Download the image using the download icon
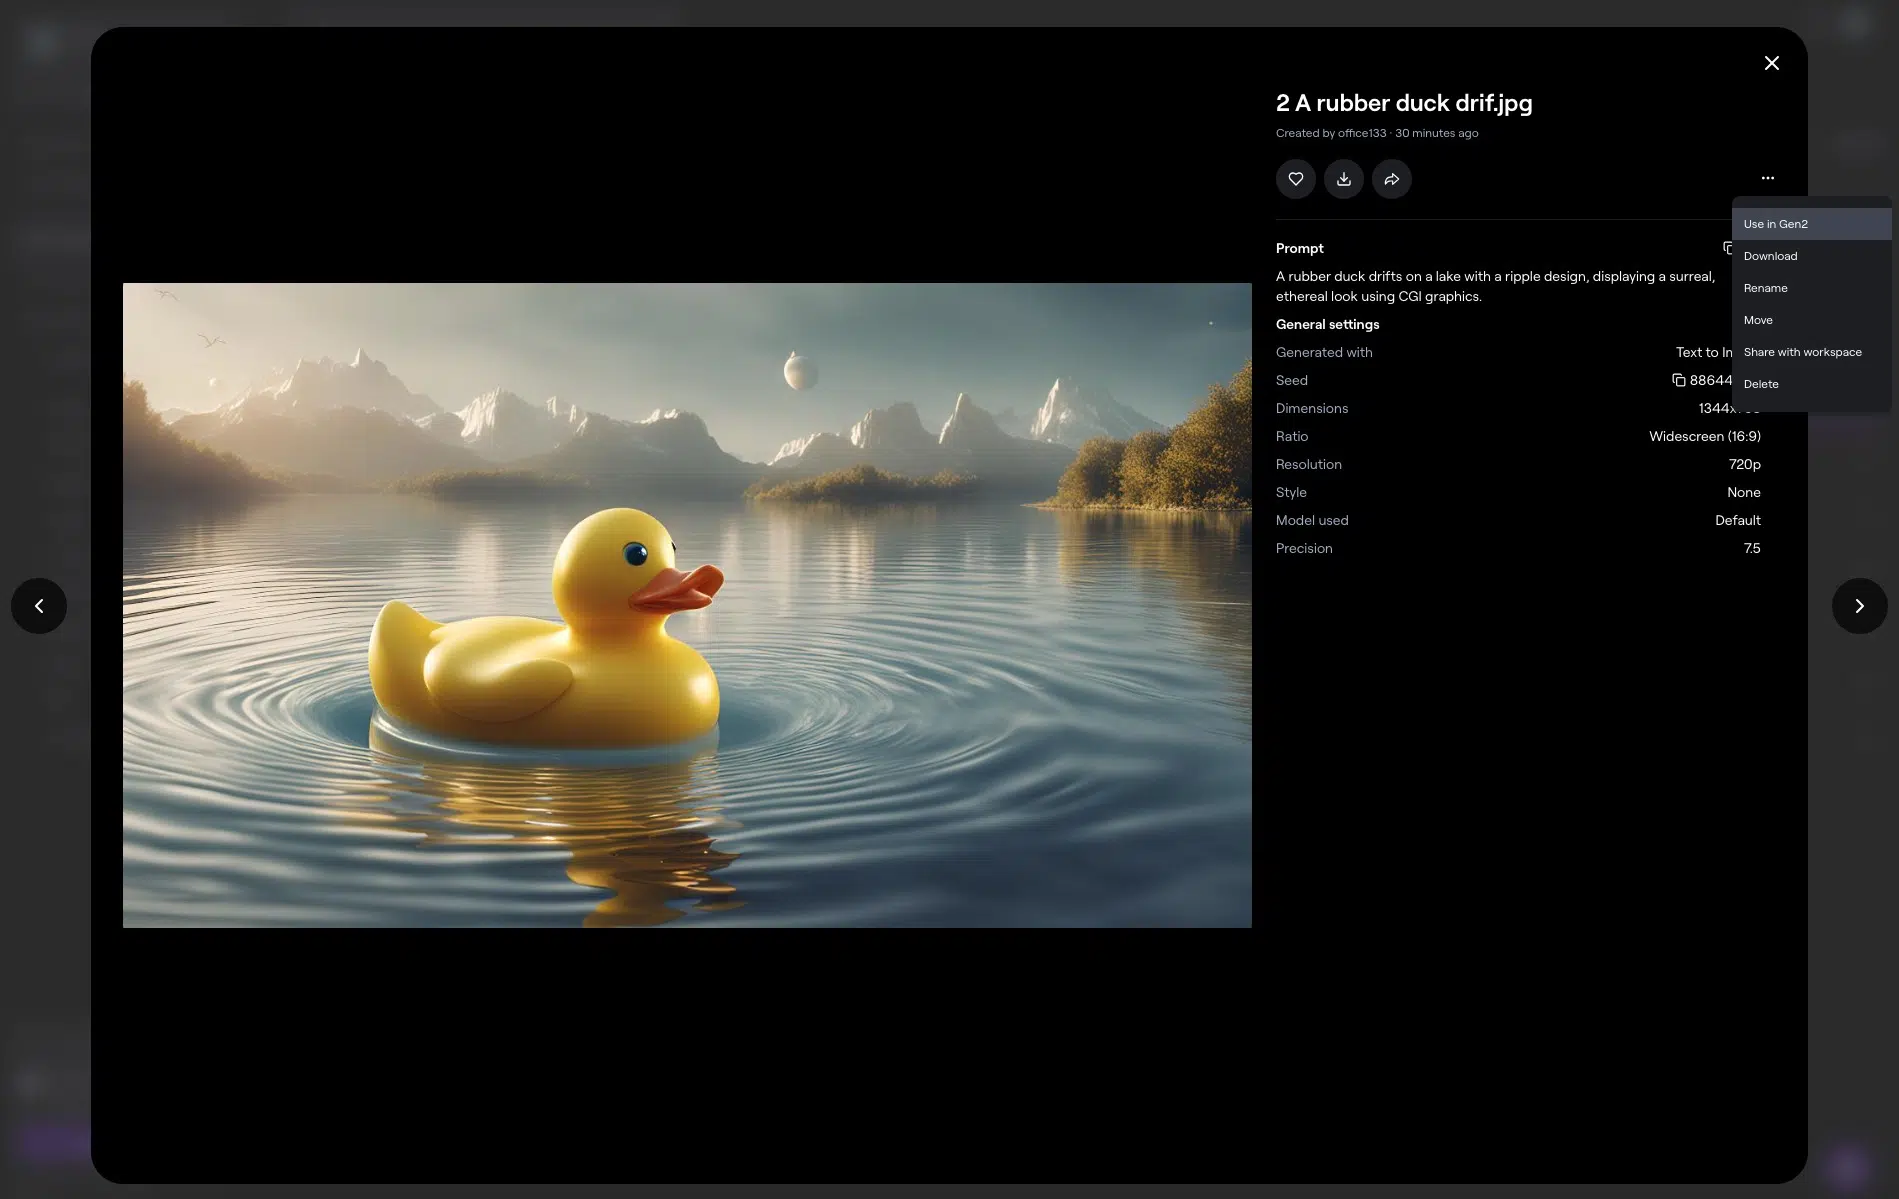The height and width of the screenshot is (1199, 1899). (x=1343, y=178)
